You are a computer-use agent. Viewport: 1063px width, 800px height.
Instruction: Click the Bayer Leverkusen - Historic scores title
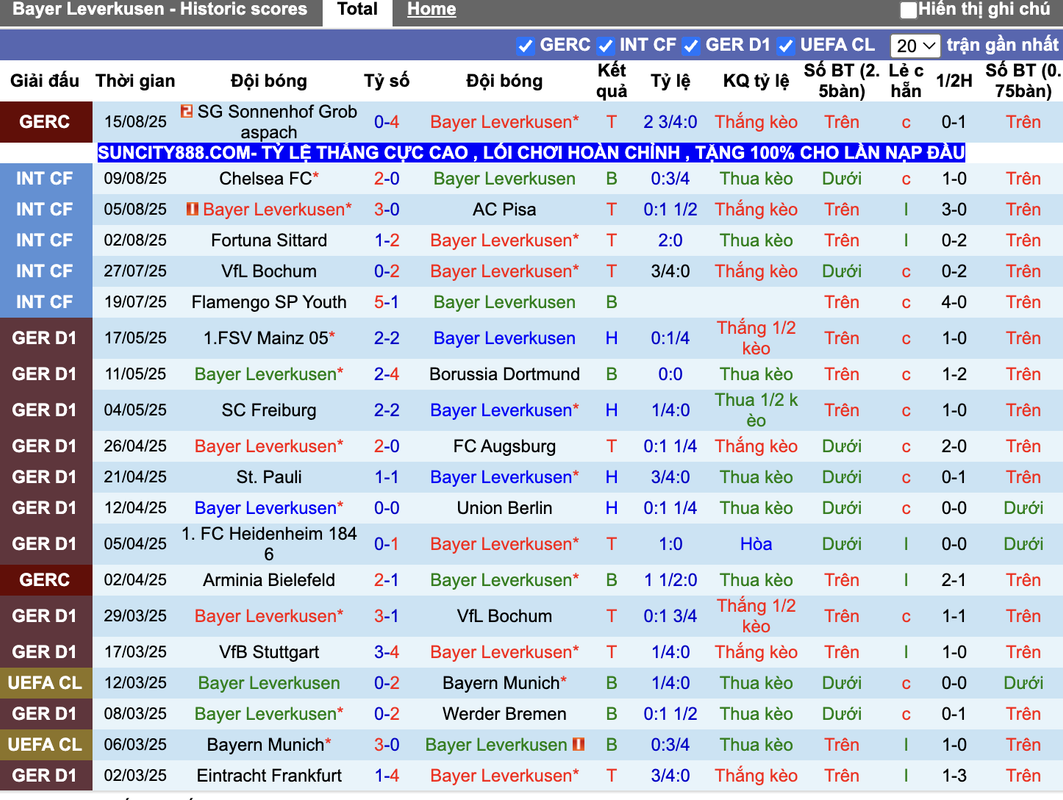click(x=160, y=9)
